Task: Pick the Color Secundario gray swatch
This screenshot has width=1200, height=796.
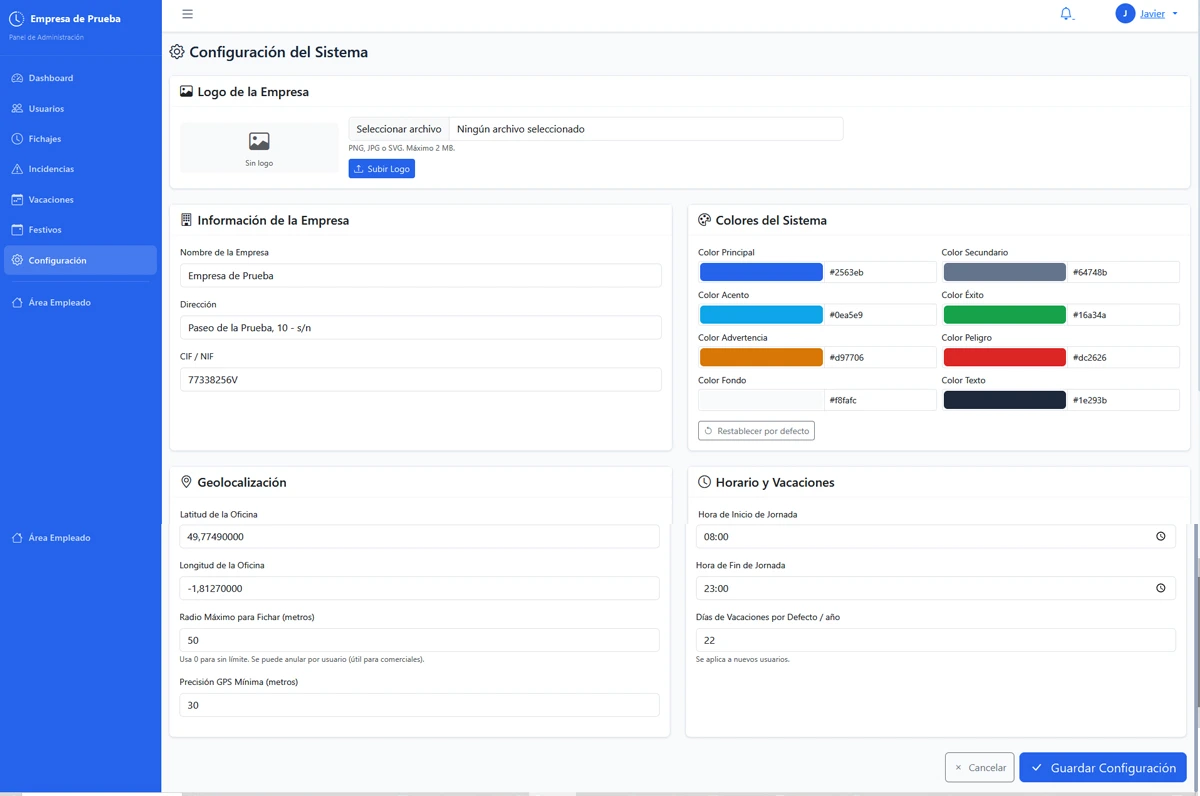Action: click(1005, 272)
